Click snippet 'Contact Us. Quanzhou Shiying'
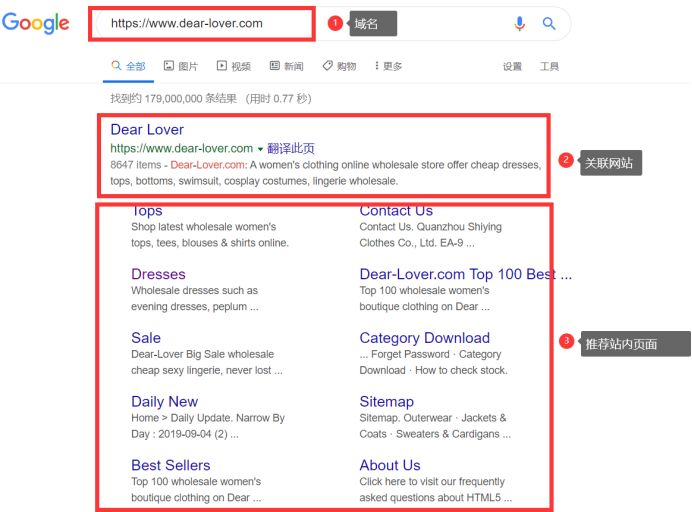 pyautogui.click(x=430, y=227)
